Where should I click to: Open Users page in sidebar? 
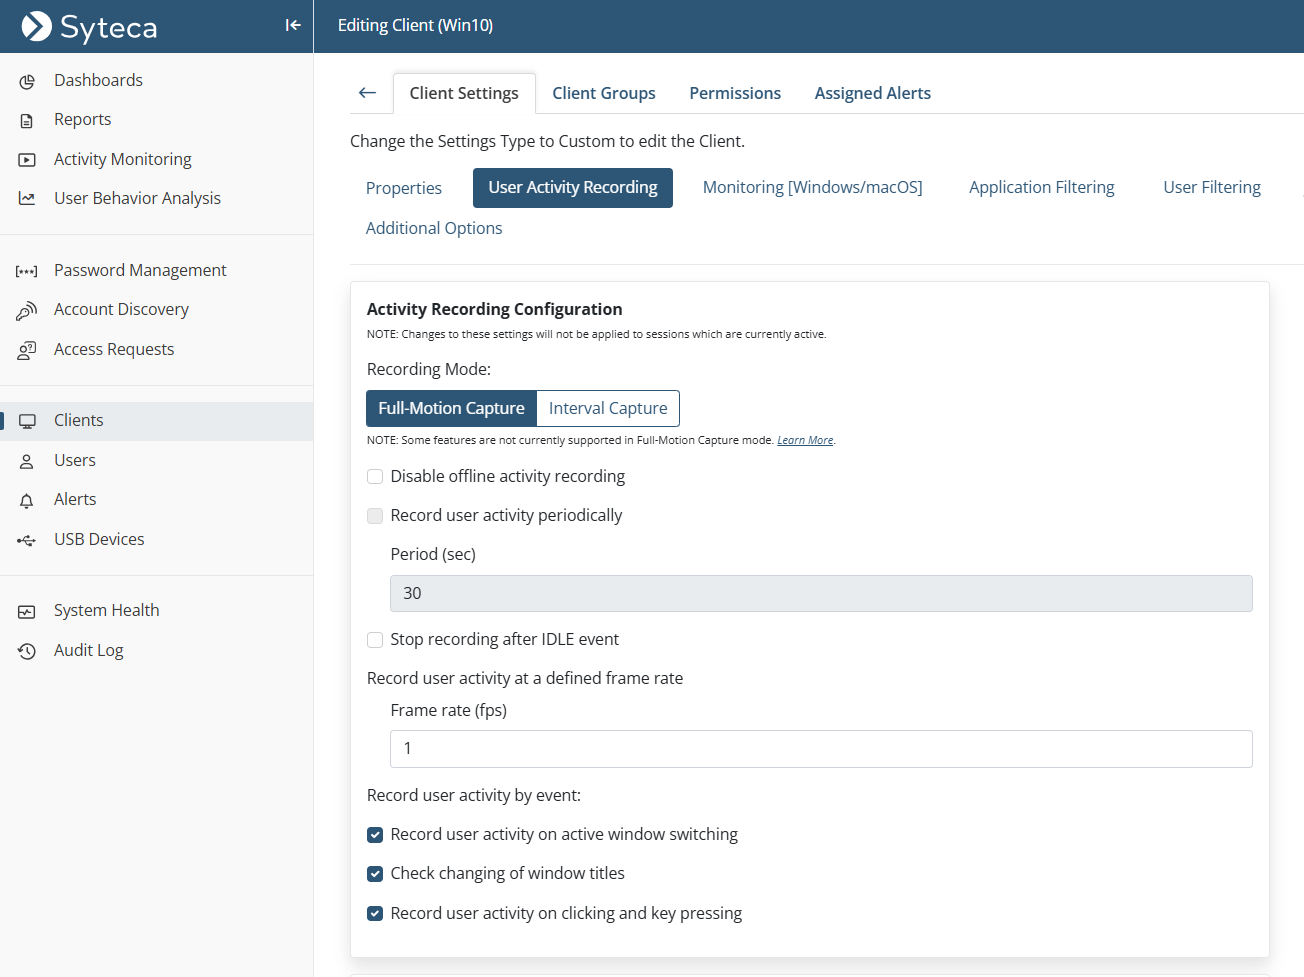pyautogui.click(x=75, y=460)
